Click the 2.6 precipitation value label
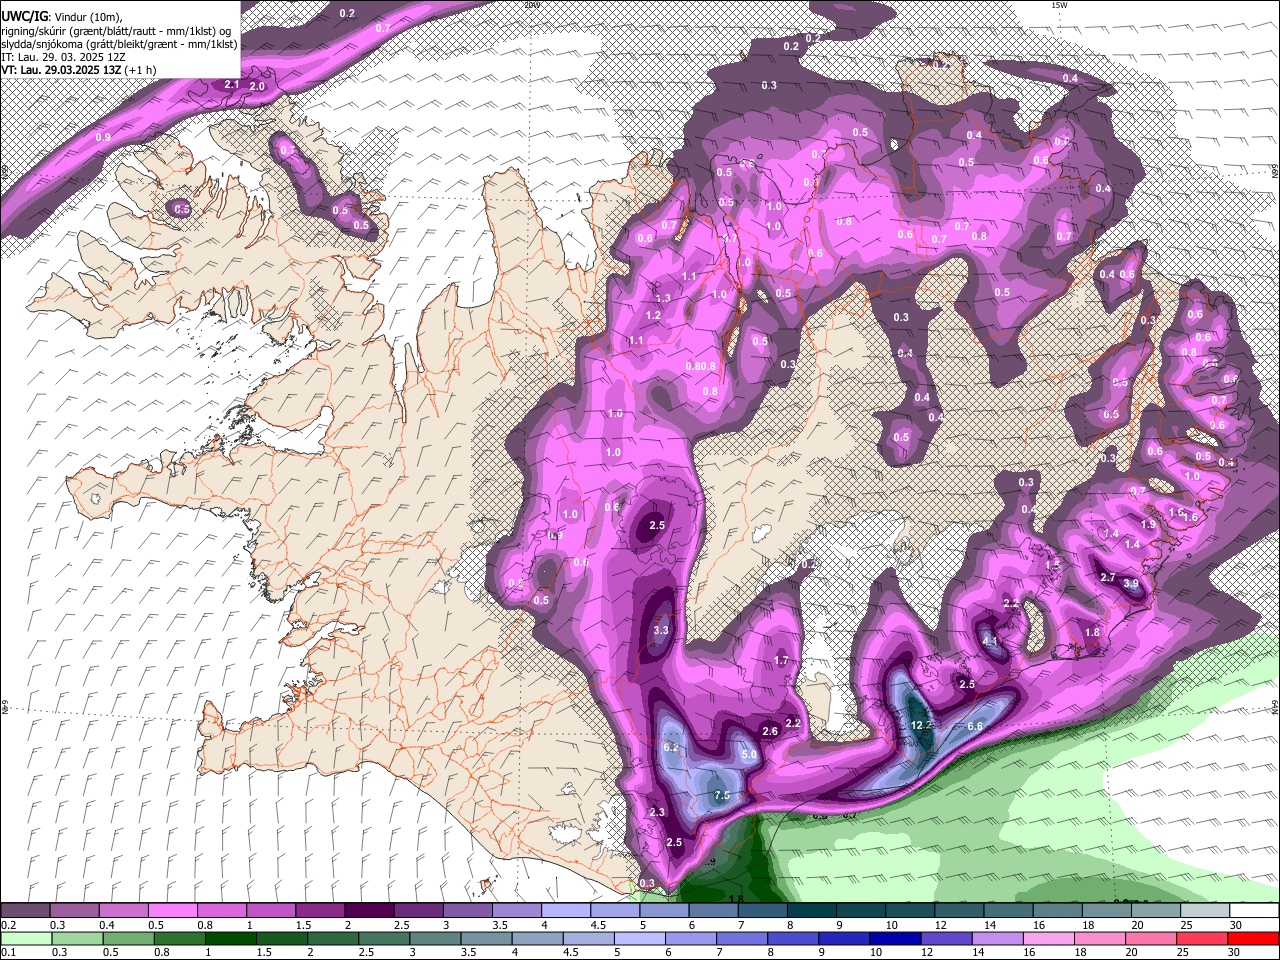Image resolution: width=1280 pixels, height=960 pixels. coord(770,732)
